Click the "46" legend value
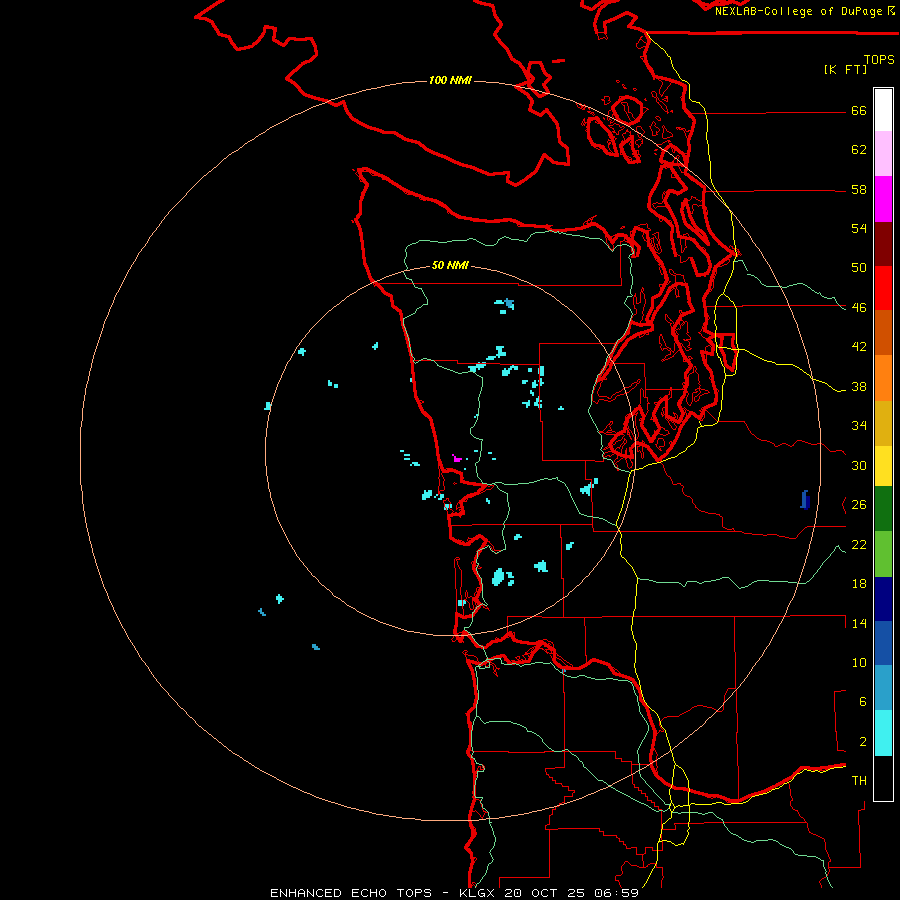This screenshot has width=900, height=900. (x=859, y=308)
